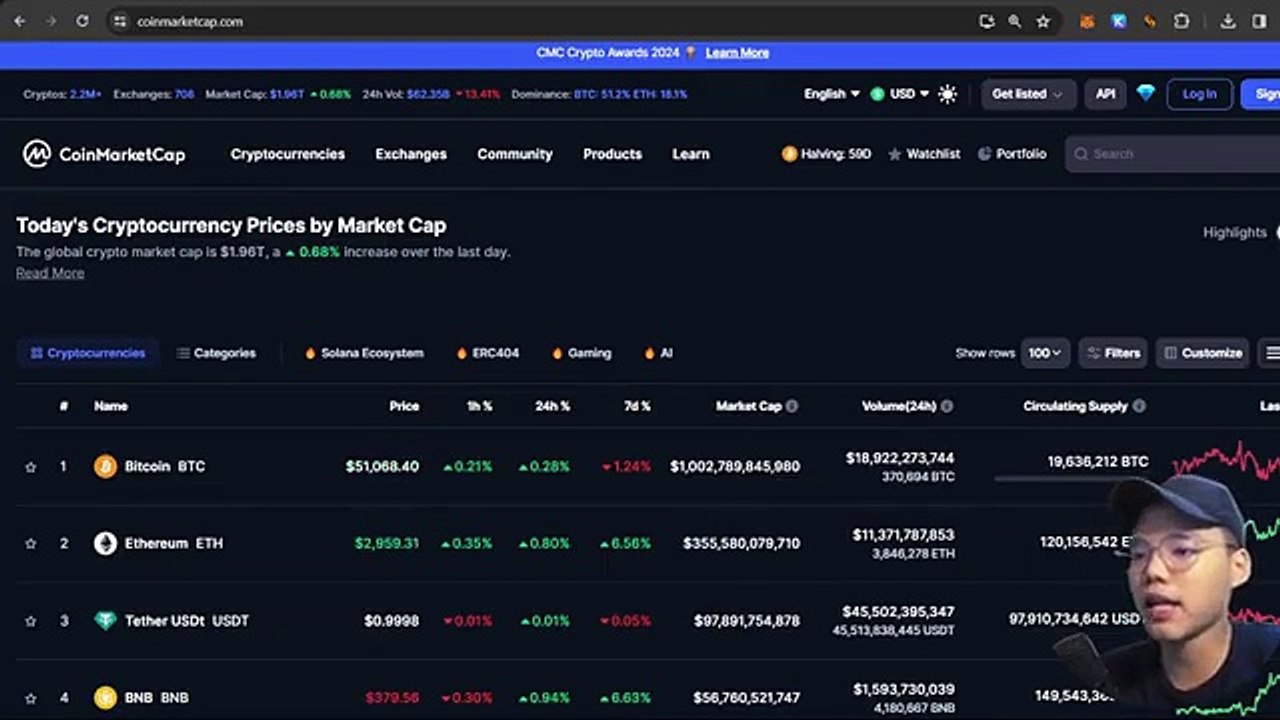Sort by the 1h % column header

point(479,406)
